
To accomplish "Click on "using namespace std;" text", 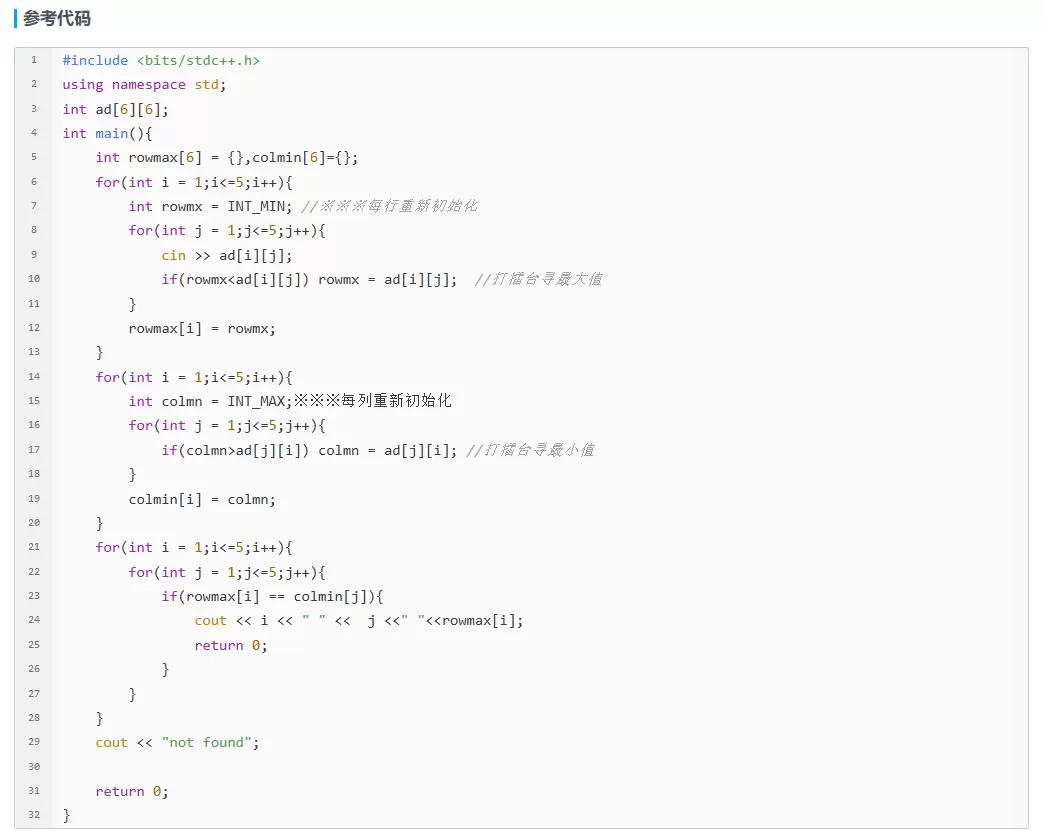I will [x=144, y=85].
